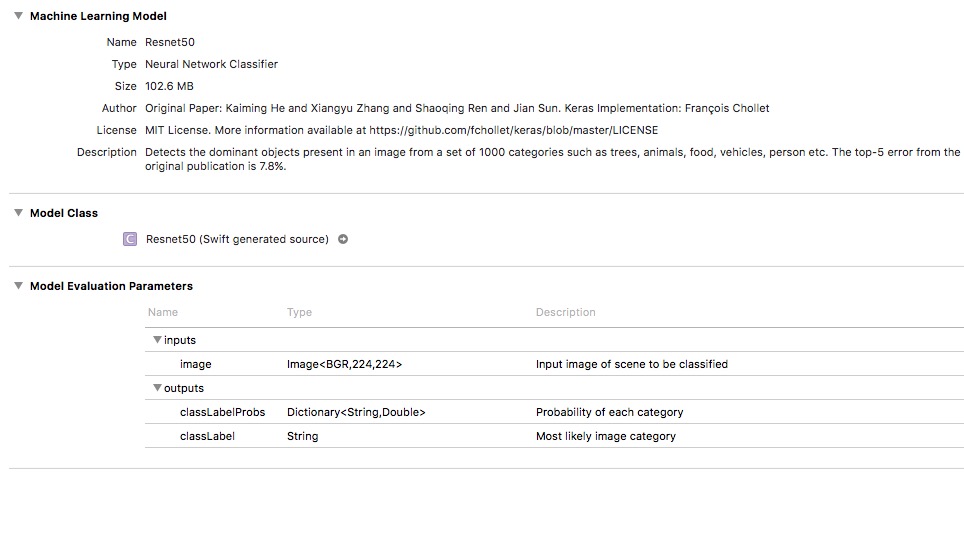Click the purple class icon beside Resnet50
Viewport: 964px width, 533px height.
pyautogui.click(x=129, y=239)
